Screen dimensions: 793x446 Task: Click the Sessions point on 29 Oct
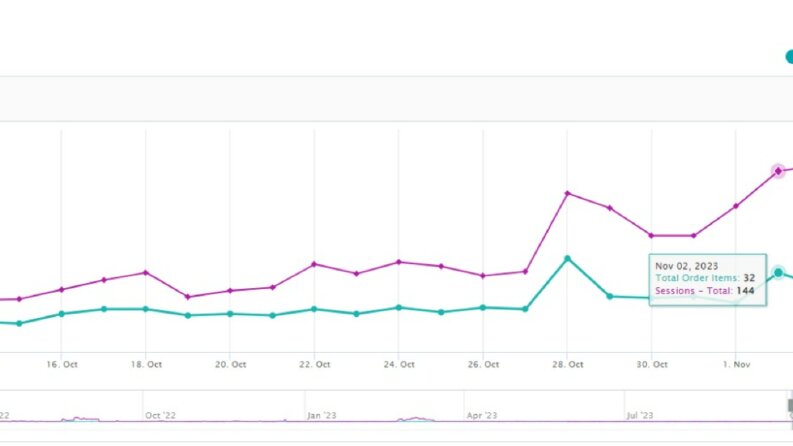[610, 208]
